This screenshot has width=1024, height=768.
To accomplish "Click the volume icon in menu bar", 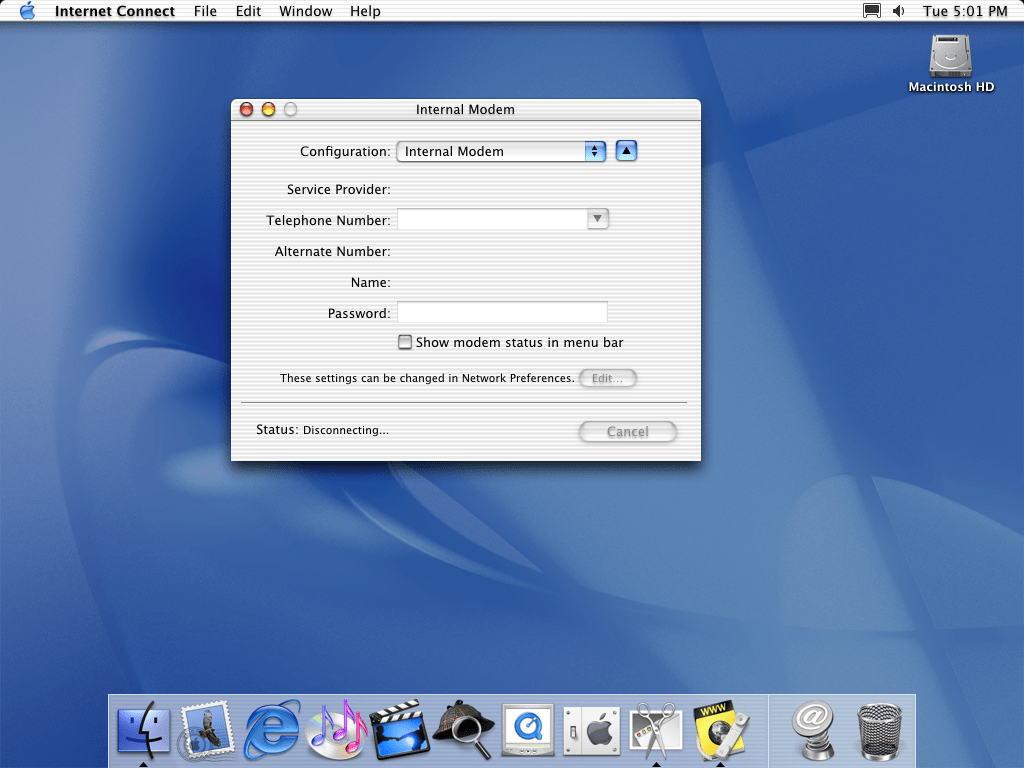I will (899, 11).
